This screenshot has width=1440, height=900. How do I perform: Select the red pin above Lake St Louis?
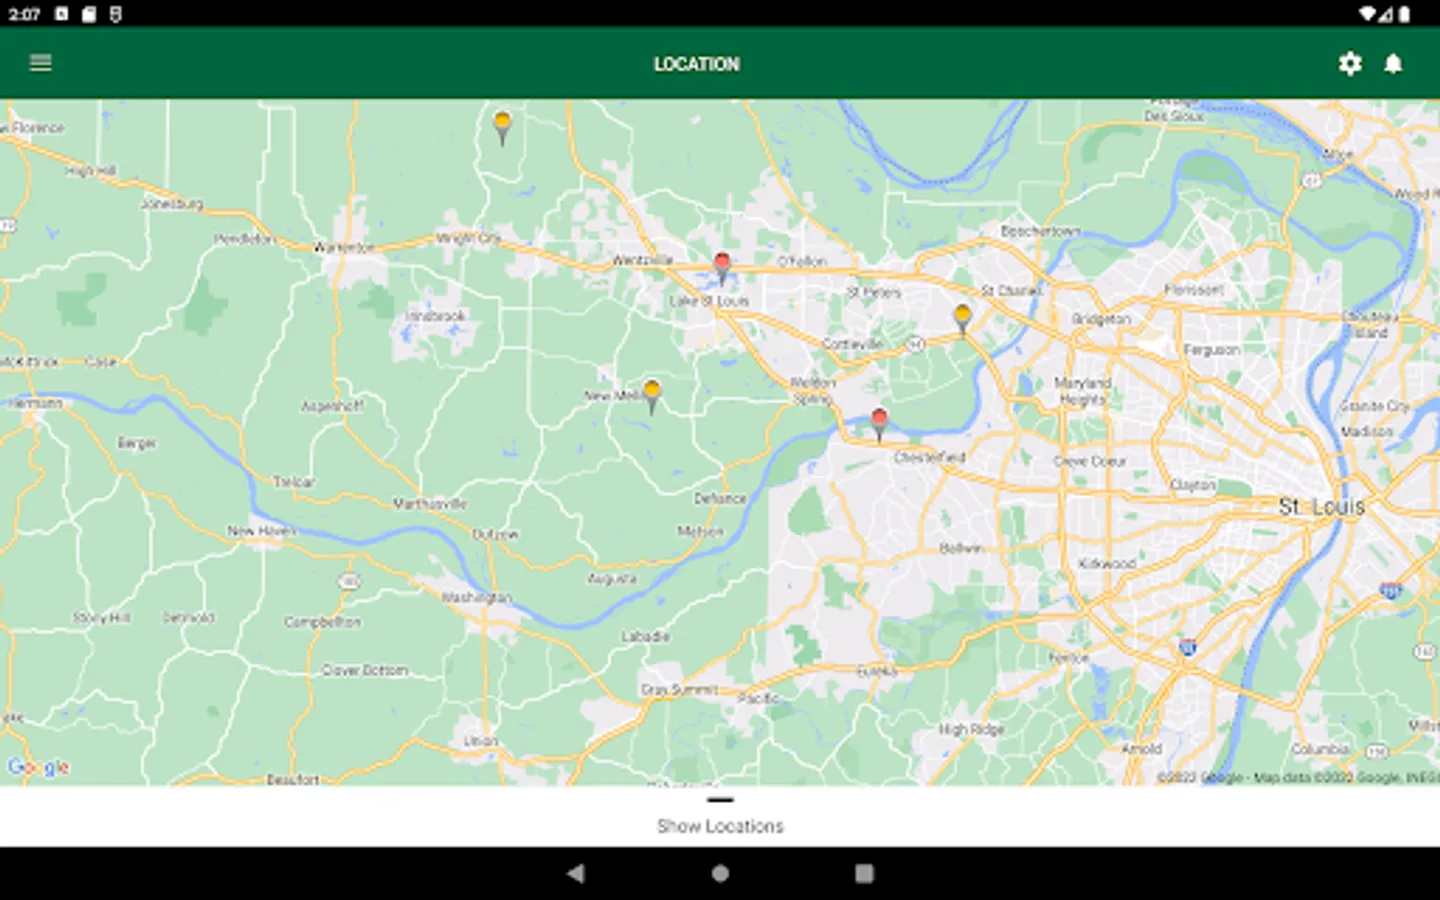(x=722, y=267)
